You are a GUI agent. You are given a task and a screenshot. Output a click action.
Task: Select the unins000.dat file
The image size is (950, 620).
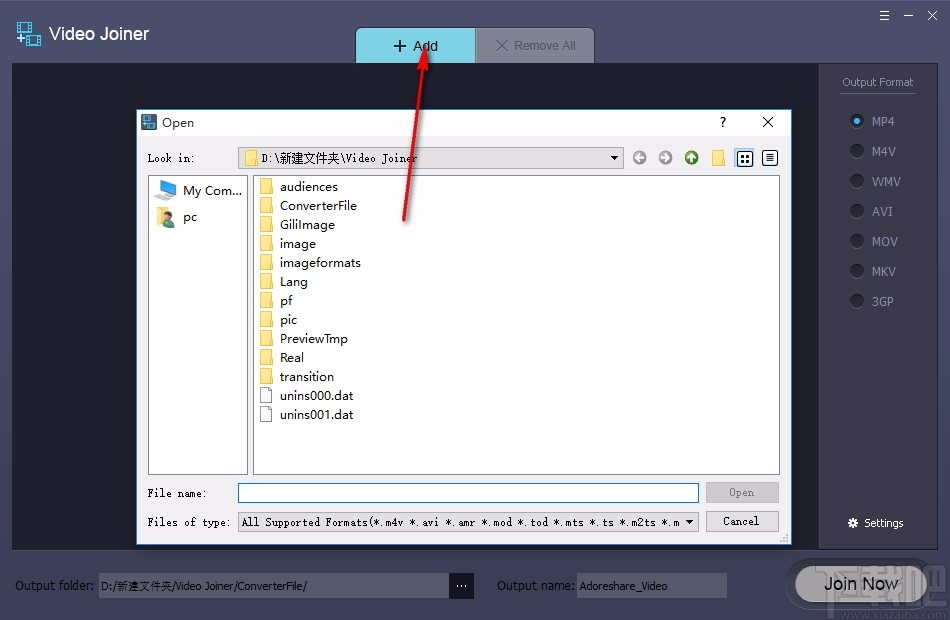[307, 396]
